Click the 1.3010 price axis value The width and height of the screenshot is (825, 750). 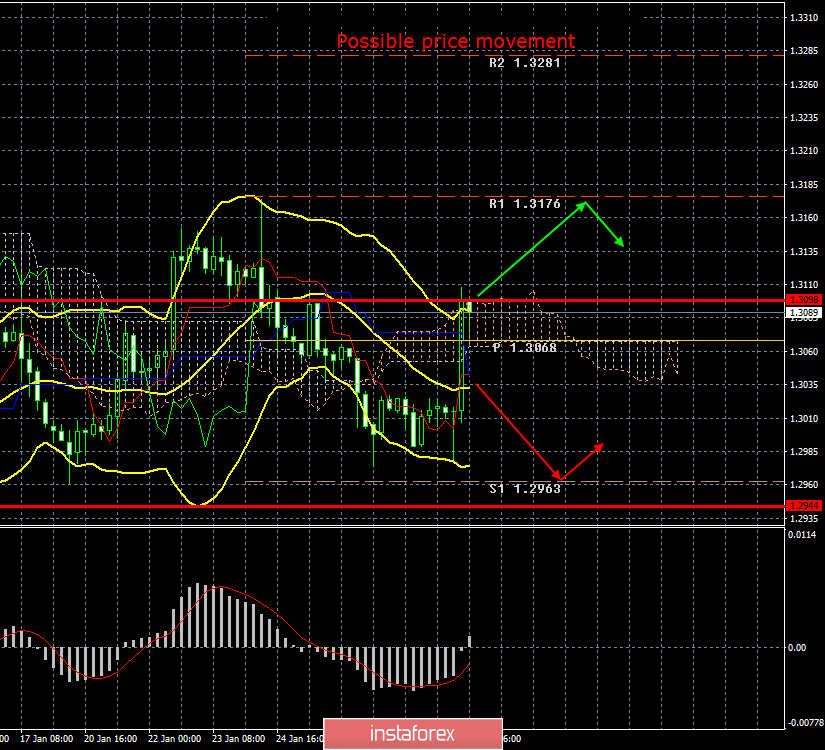click(x=804, y=418)
